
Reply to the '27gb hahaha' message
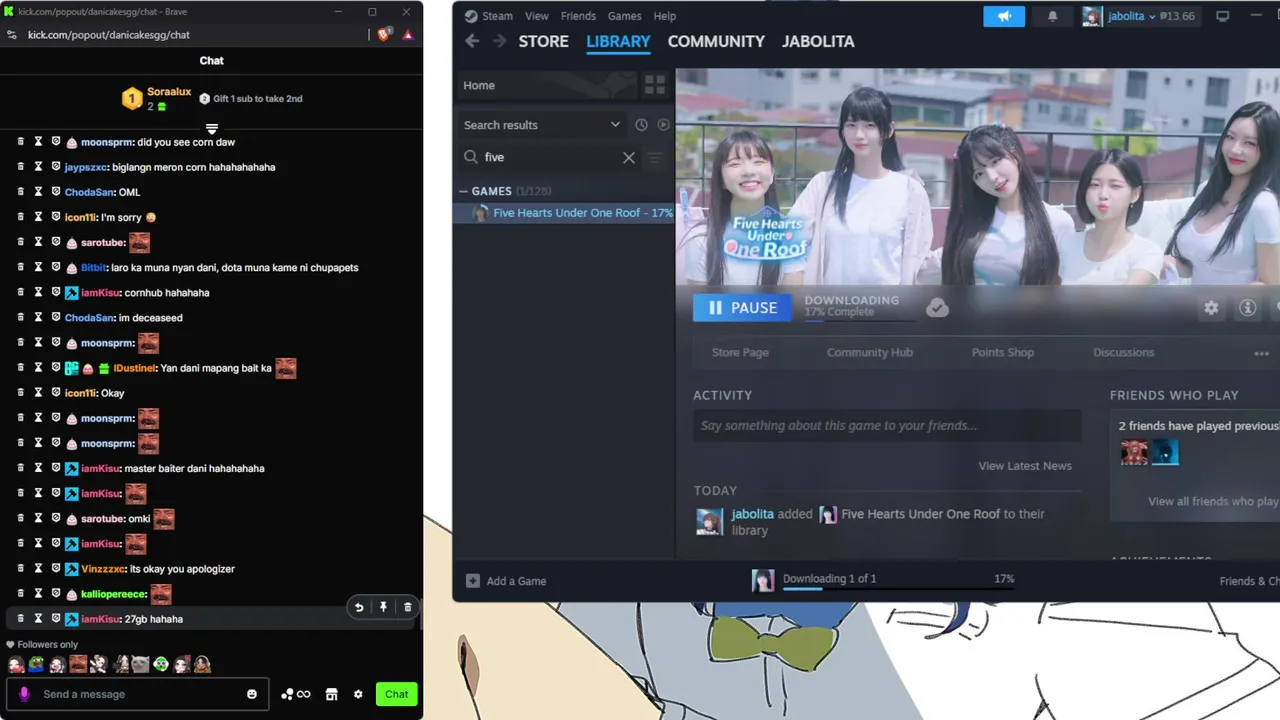(359, 607)
